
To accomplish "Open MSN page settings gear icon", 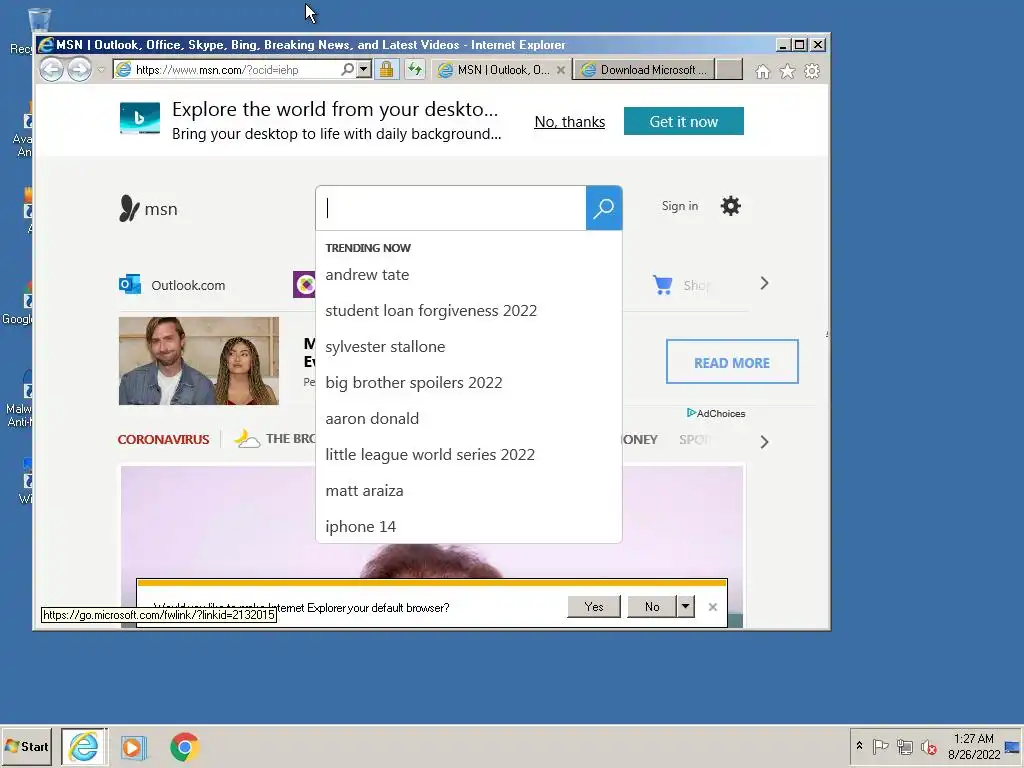I will coord(730,206).
